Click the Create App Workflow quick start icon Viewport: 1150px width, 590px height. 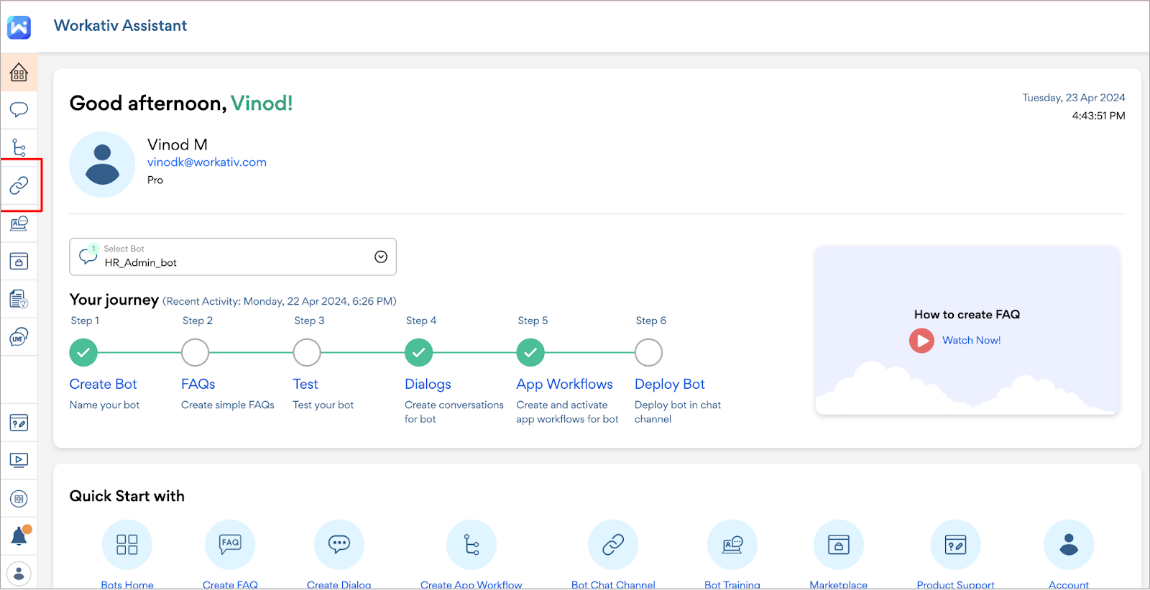point(471,545)
